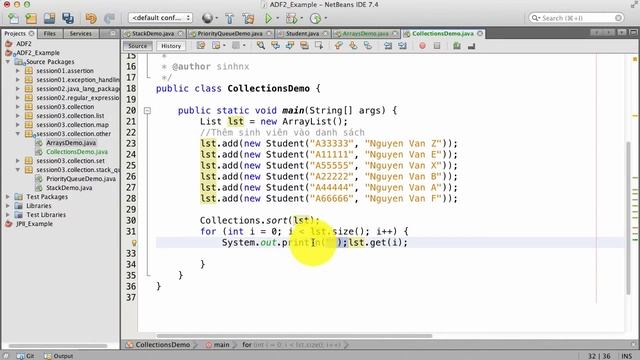Switch to Source editor view

(138, 46)
